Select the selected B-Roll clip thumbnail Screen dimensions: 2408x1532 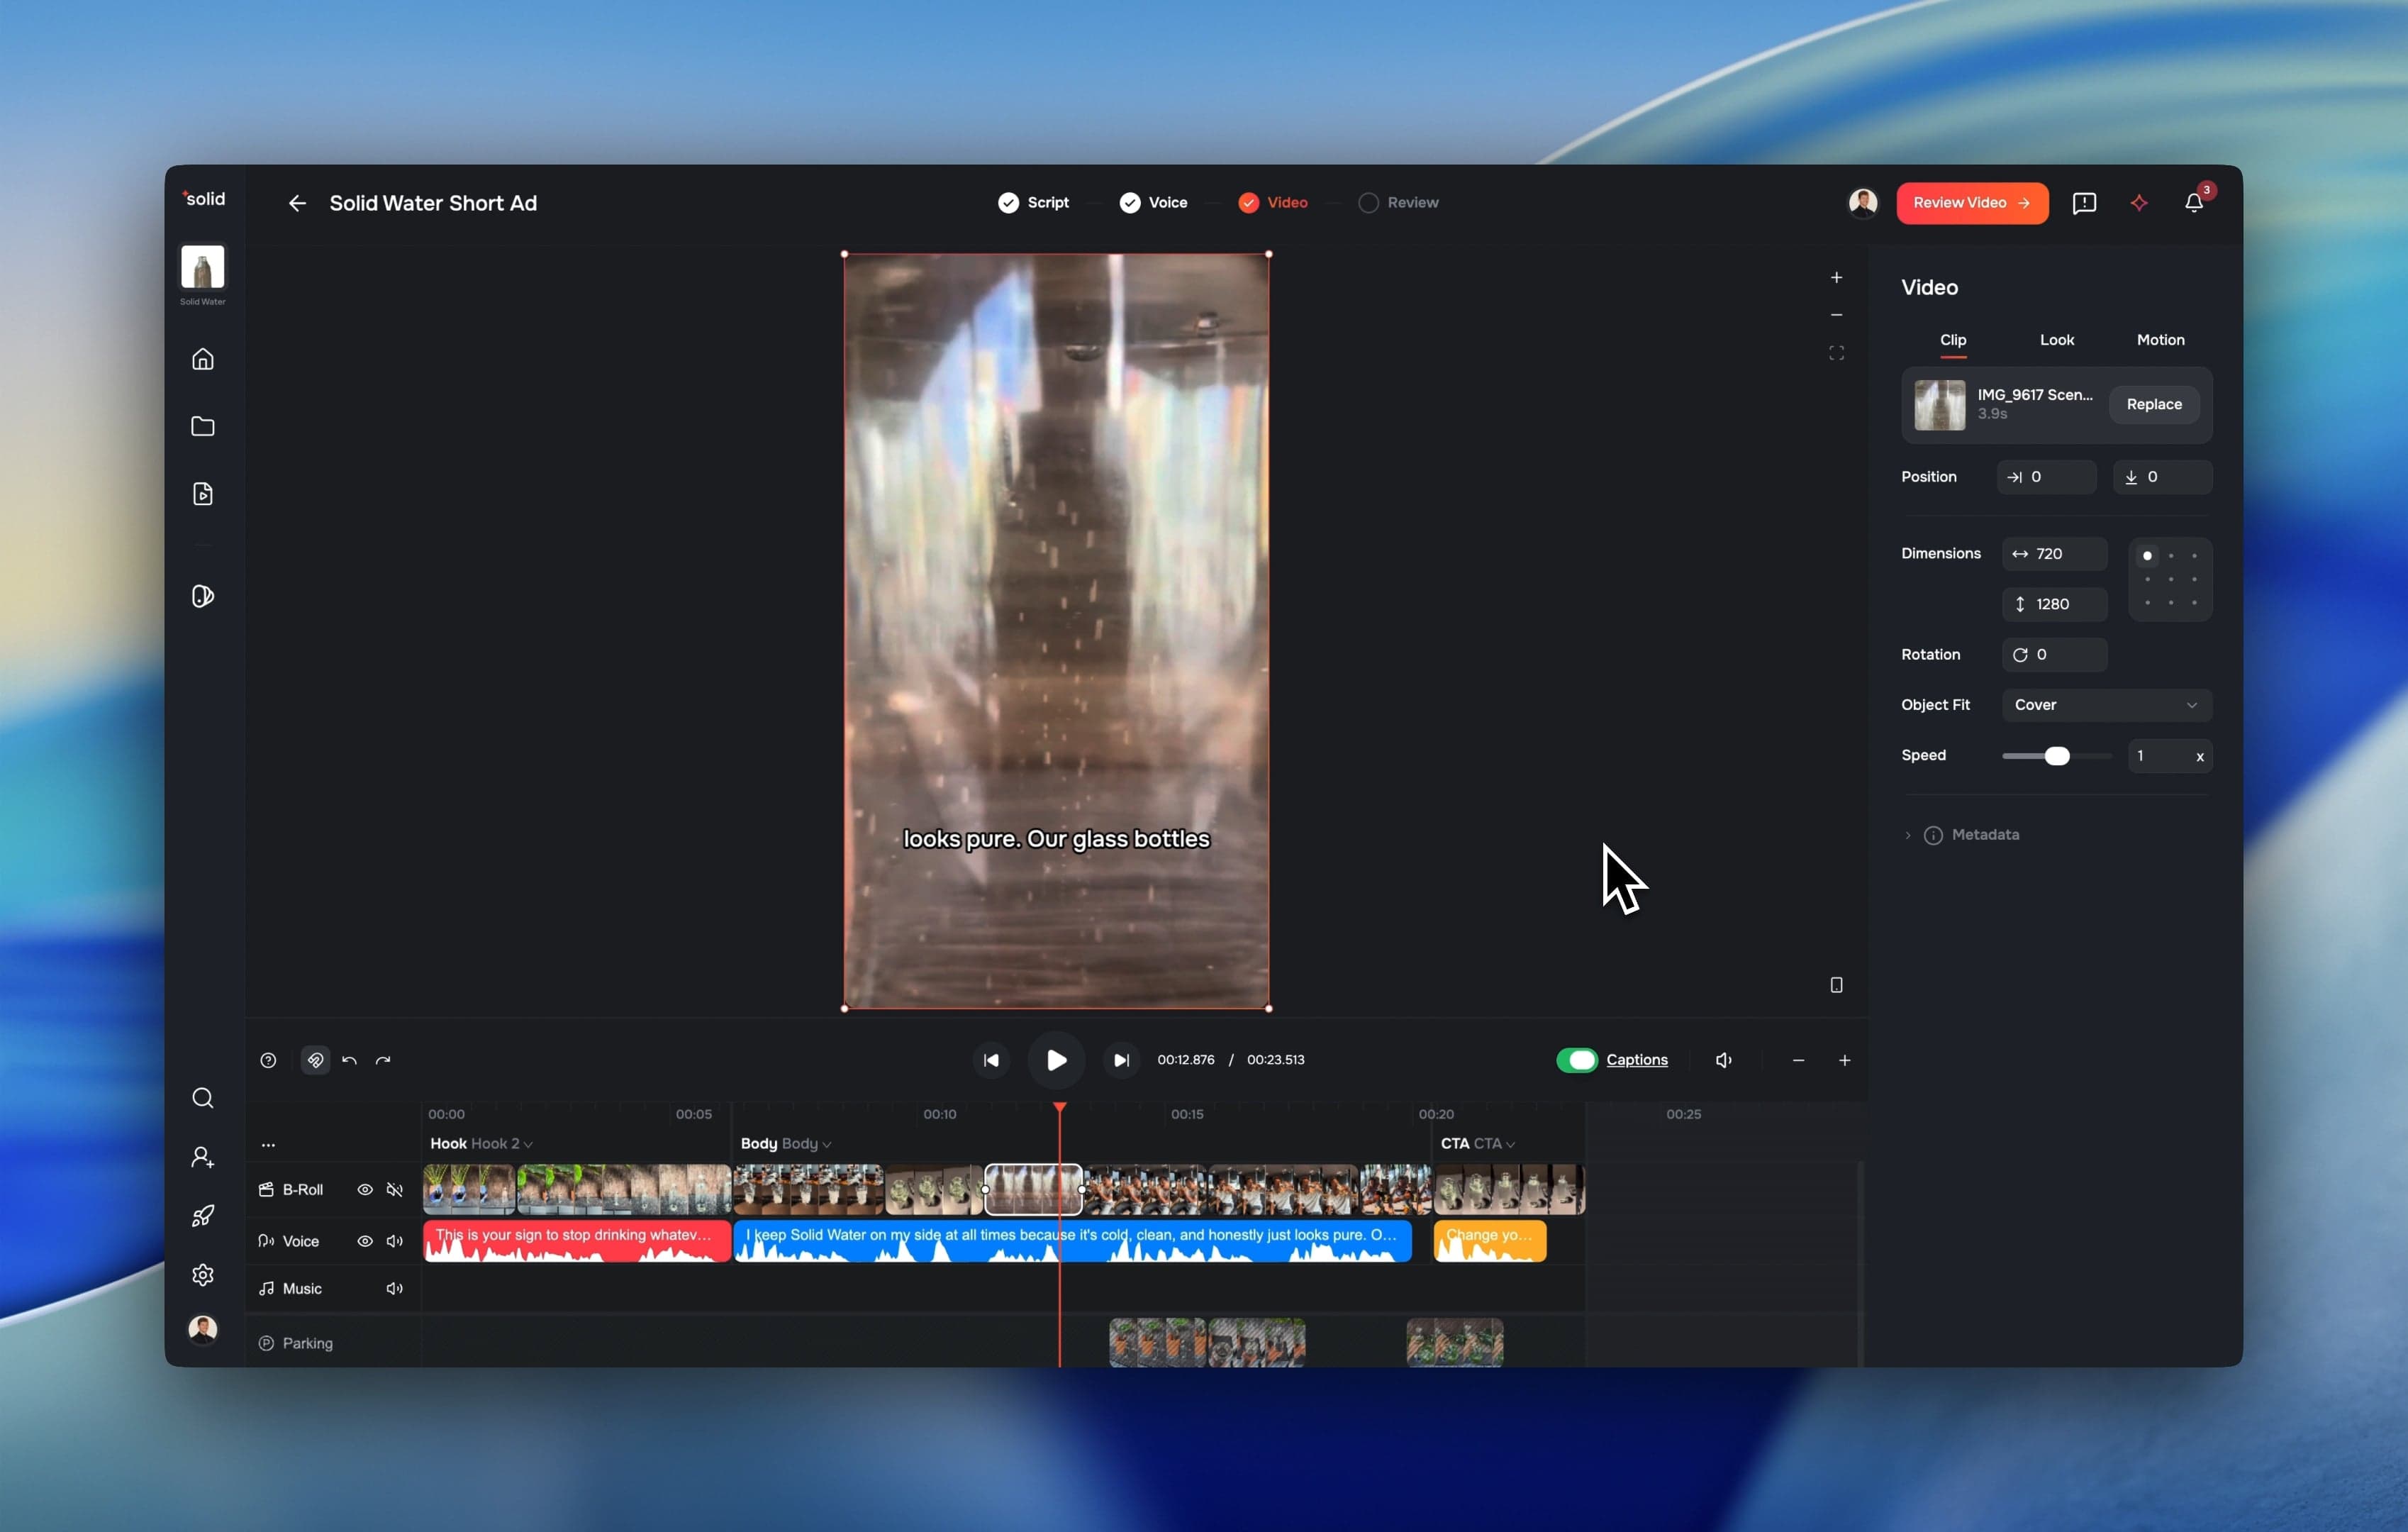1033,1190
